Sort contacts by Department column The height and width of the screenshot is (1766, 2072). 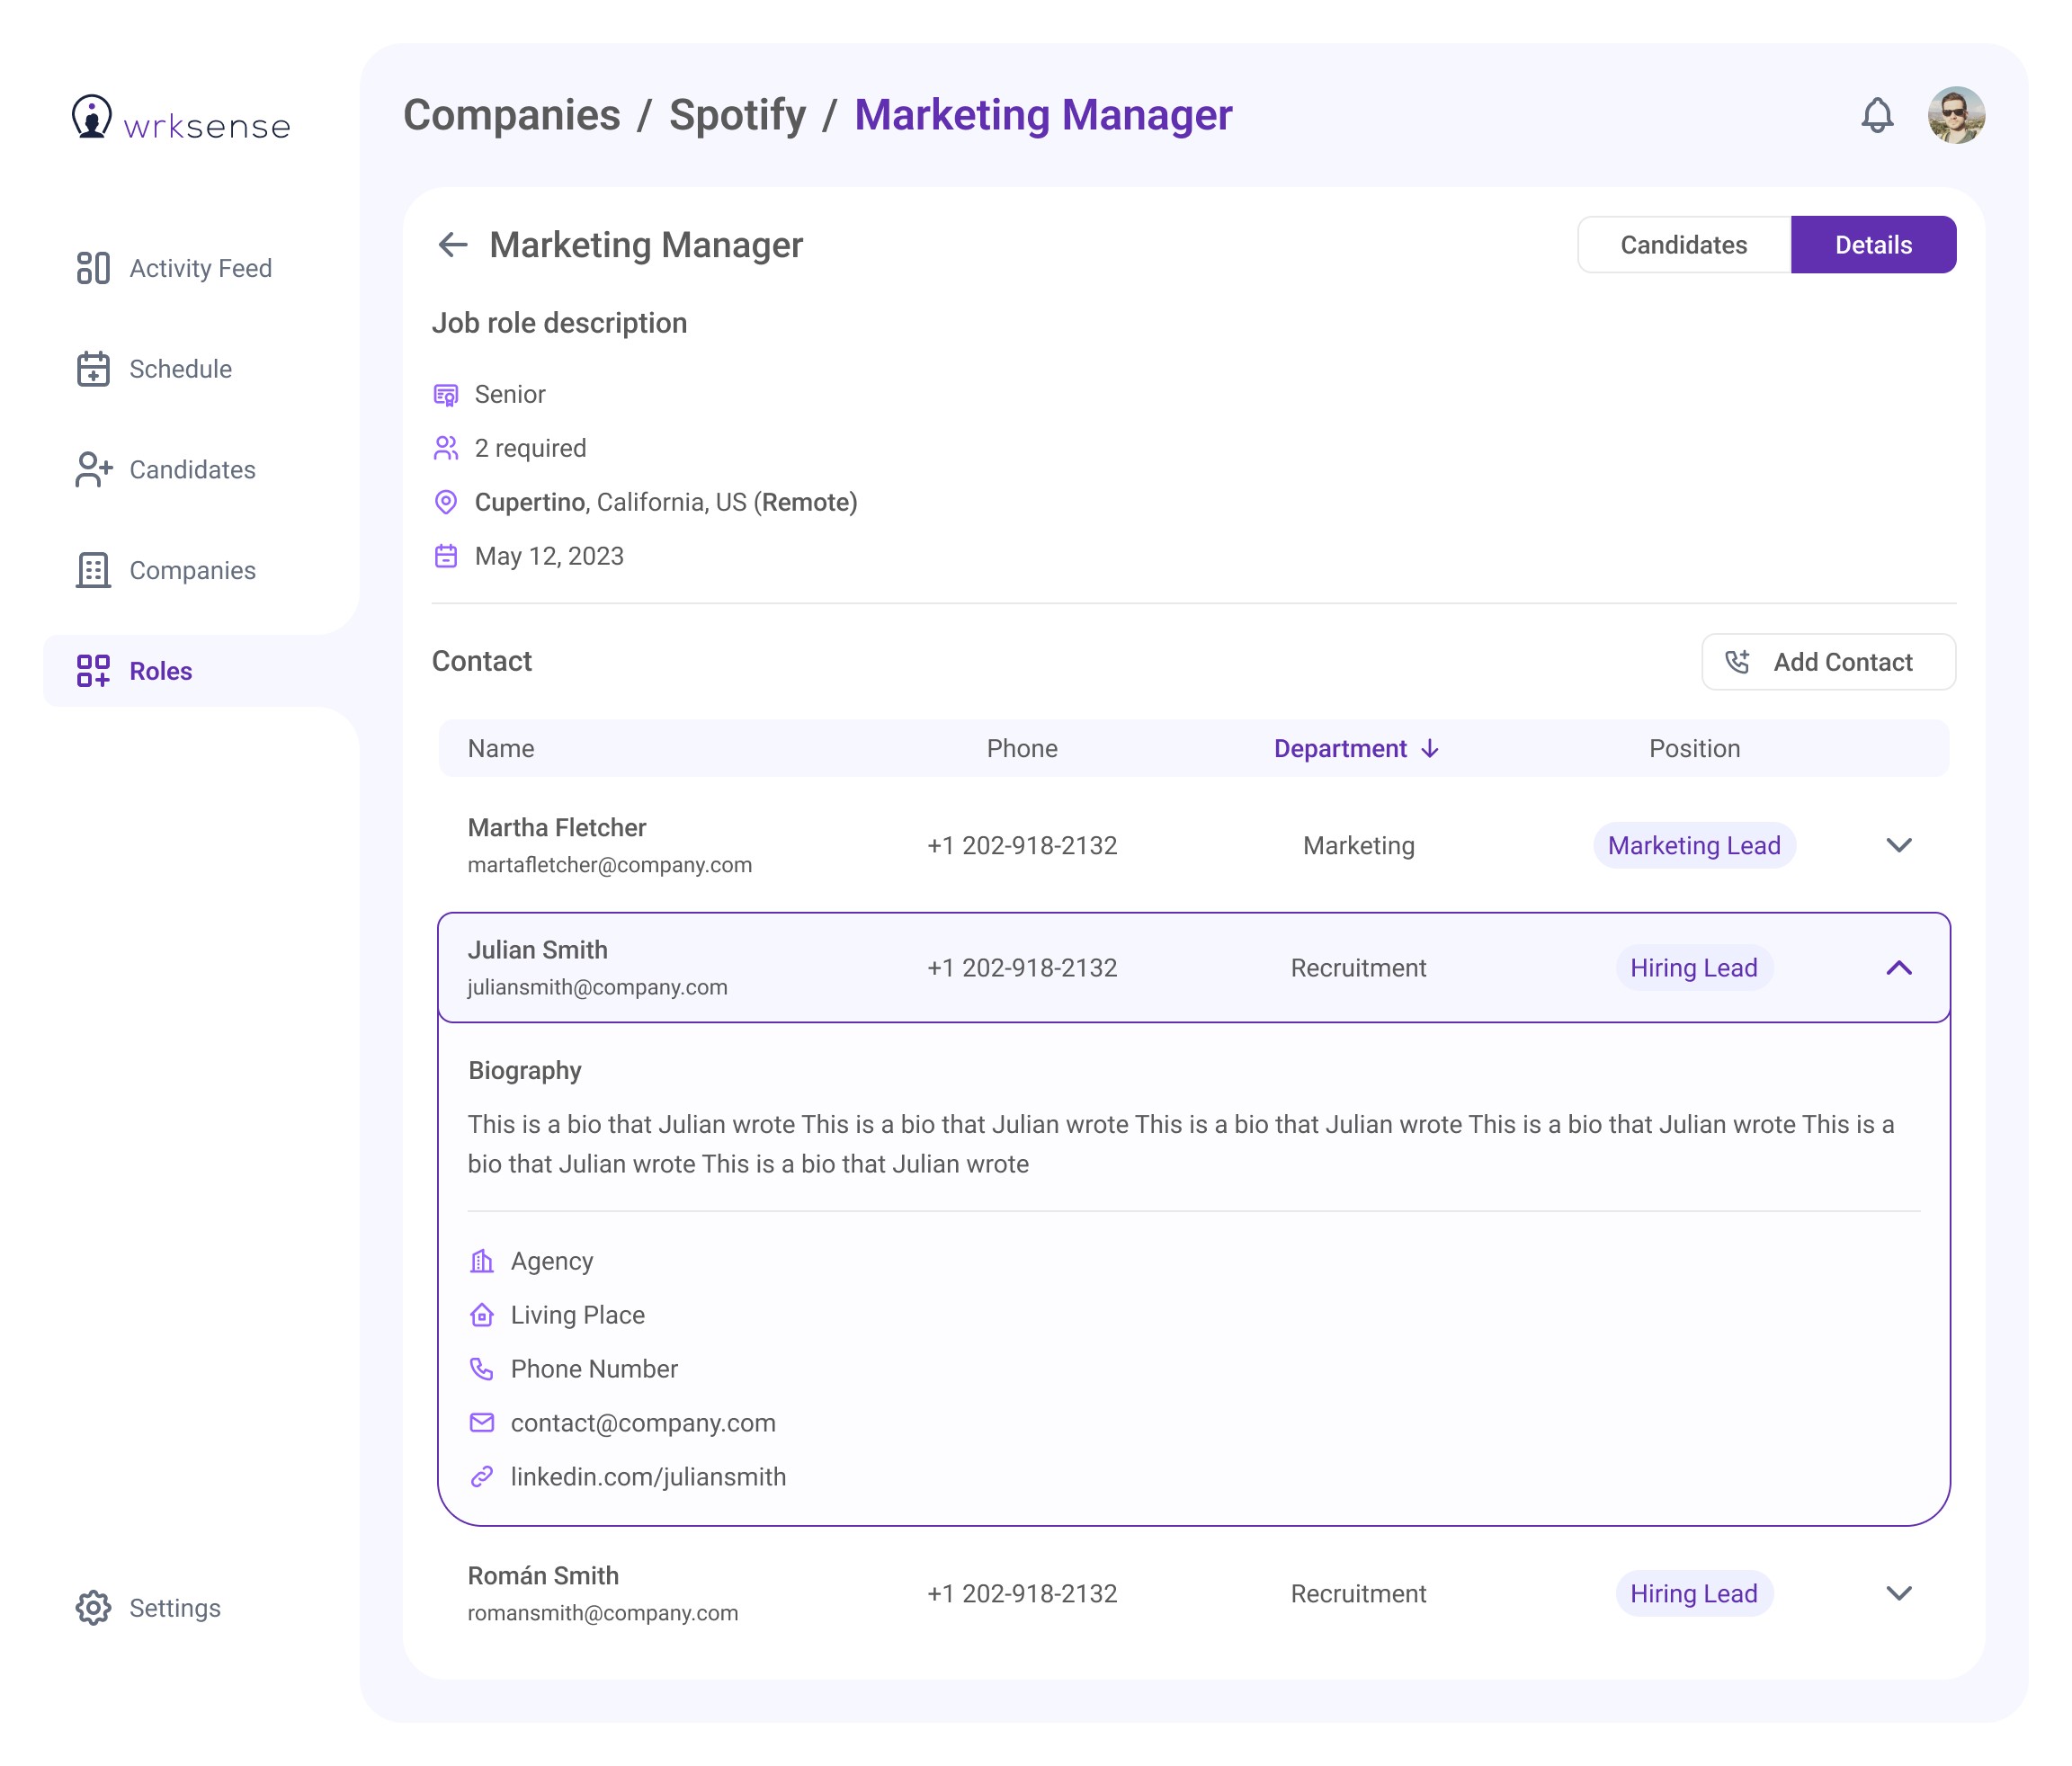(1355, 749)
